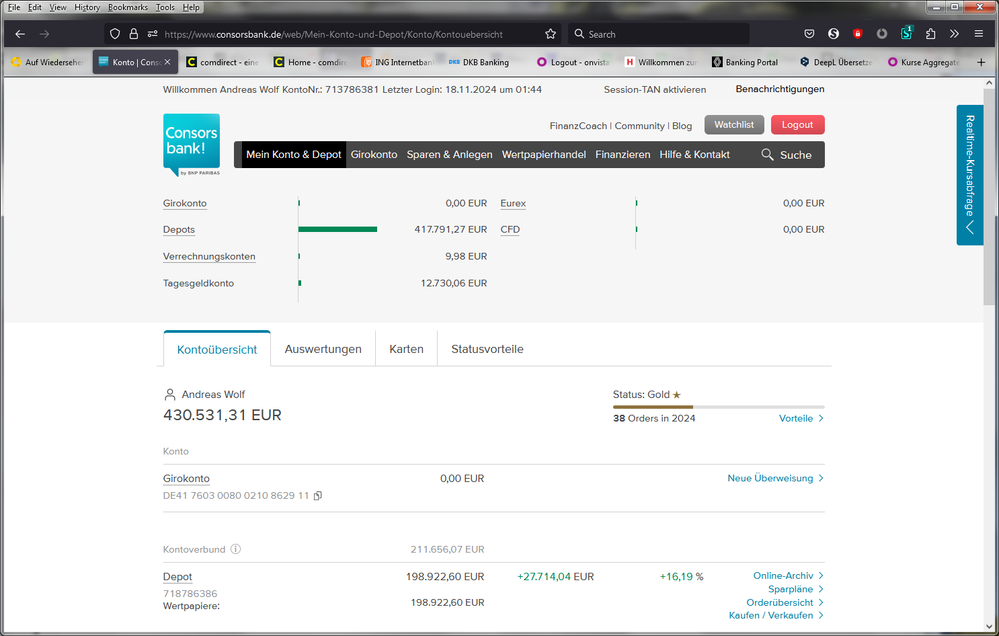Click the S-circle extension icon in the toolbar

pyautogui.click(x=833, y=34)
